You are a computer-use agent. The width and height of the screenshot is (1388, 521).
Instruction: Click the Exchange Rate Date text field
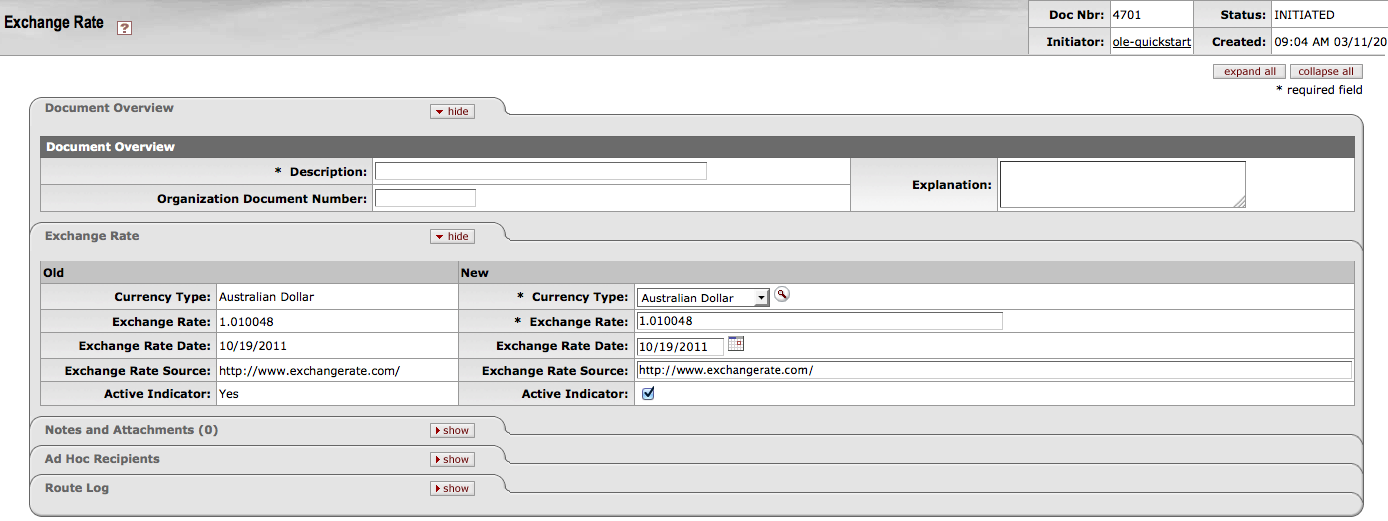pos(679,347)
